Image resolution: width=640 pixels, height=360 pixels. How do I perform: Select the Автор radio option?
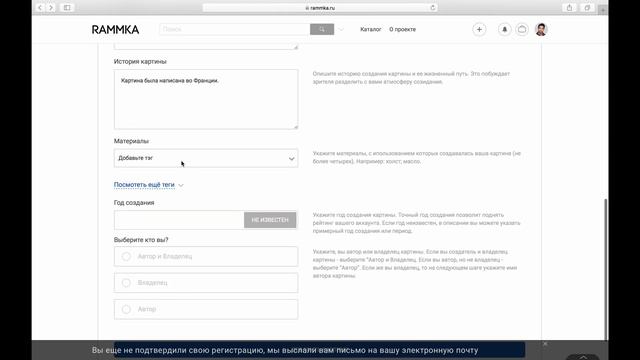(x=206, y=309)
